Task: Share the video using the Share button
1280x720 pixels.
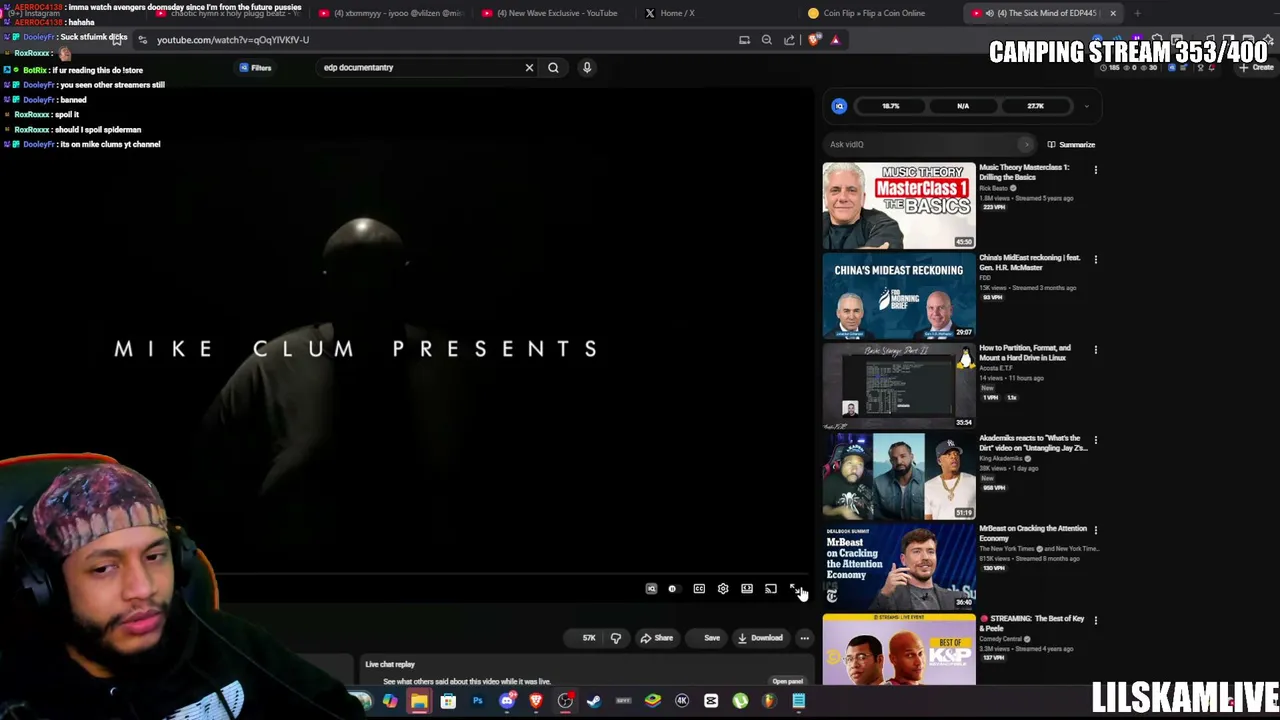Action: [657, 638]
